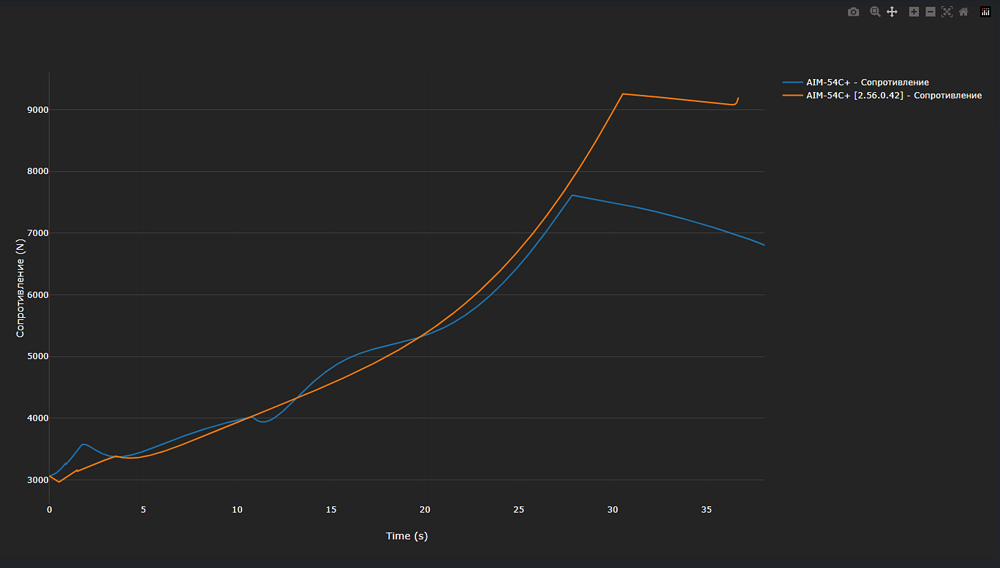The width and height of the screenshot is (1000, 568).
Task: Click the Autoscale icon
Action: [x=947, y=12]
